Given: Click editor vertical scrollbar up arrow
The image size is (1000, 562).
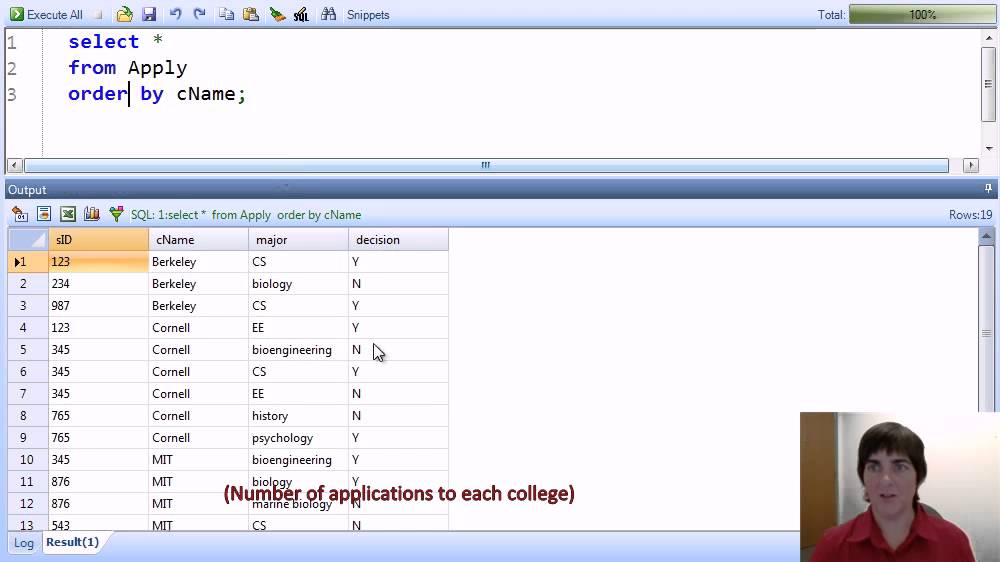Looking at the screenshot, I should pos(989,38).
